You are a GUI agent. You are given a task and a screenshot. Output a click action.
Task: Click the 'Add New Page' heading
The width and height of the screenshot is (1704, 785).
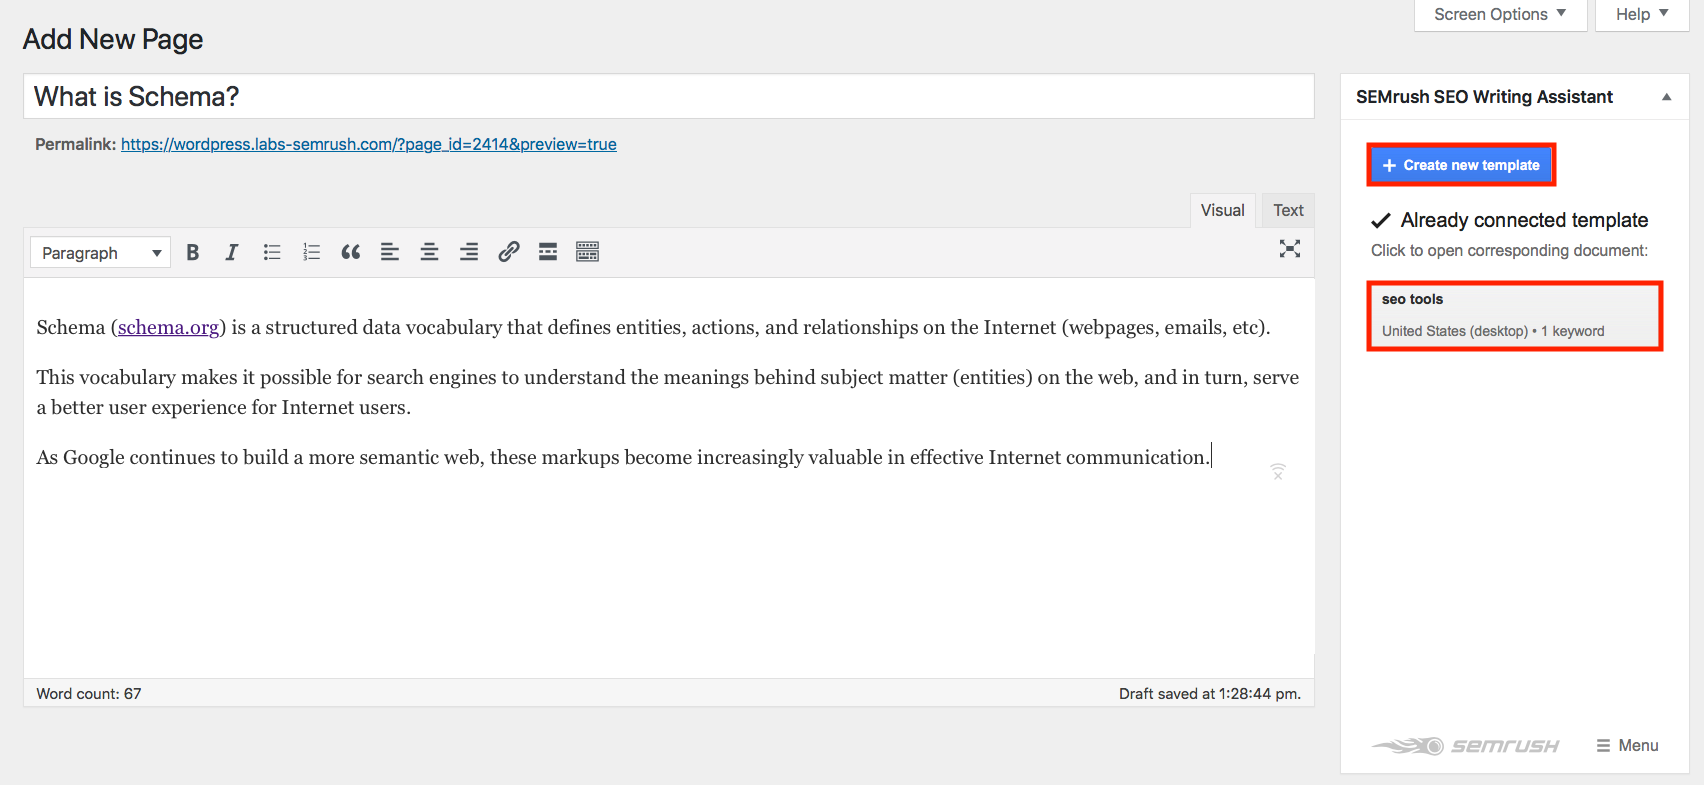coord(113,39)
